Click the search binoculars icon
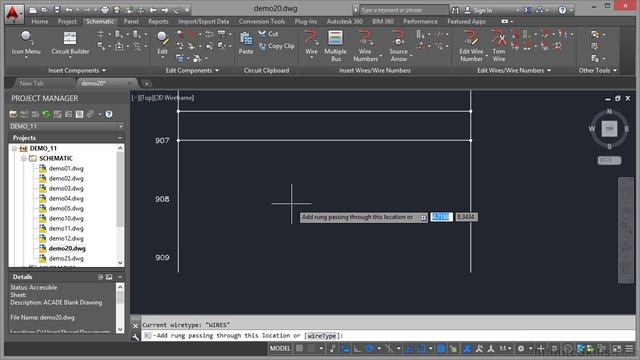 [455, 10]
